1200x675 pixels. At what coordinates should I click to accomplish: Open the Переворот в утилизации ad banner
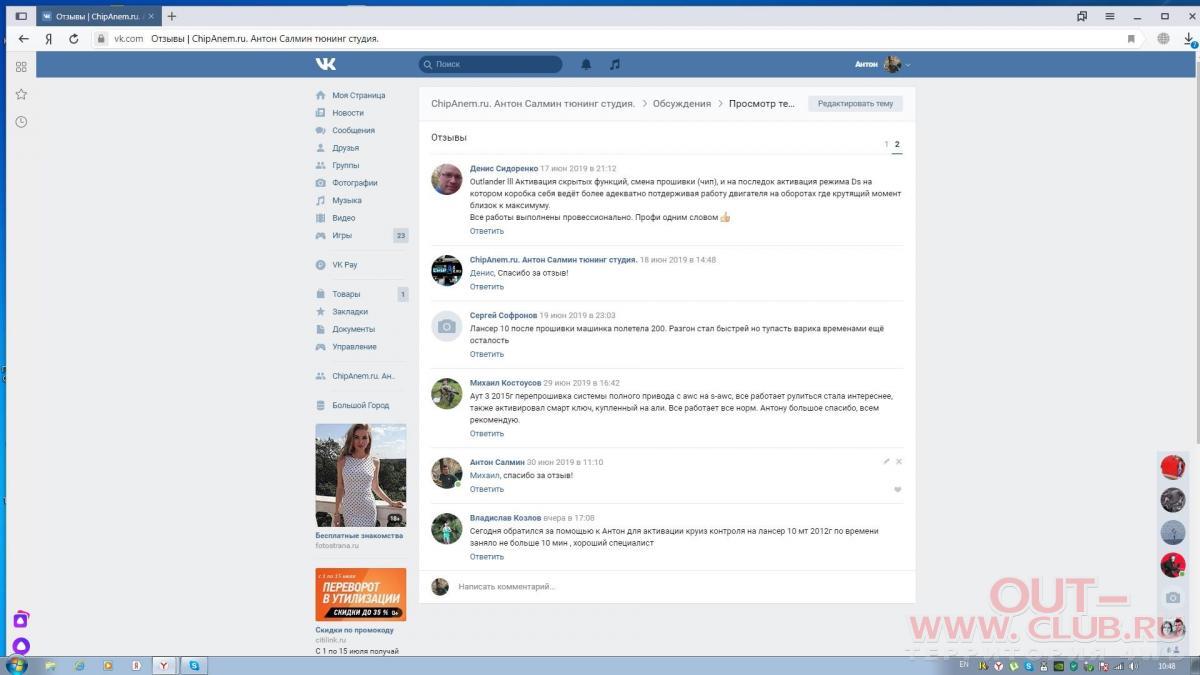click(x=361, y=594)
